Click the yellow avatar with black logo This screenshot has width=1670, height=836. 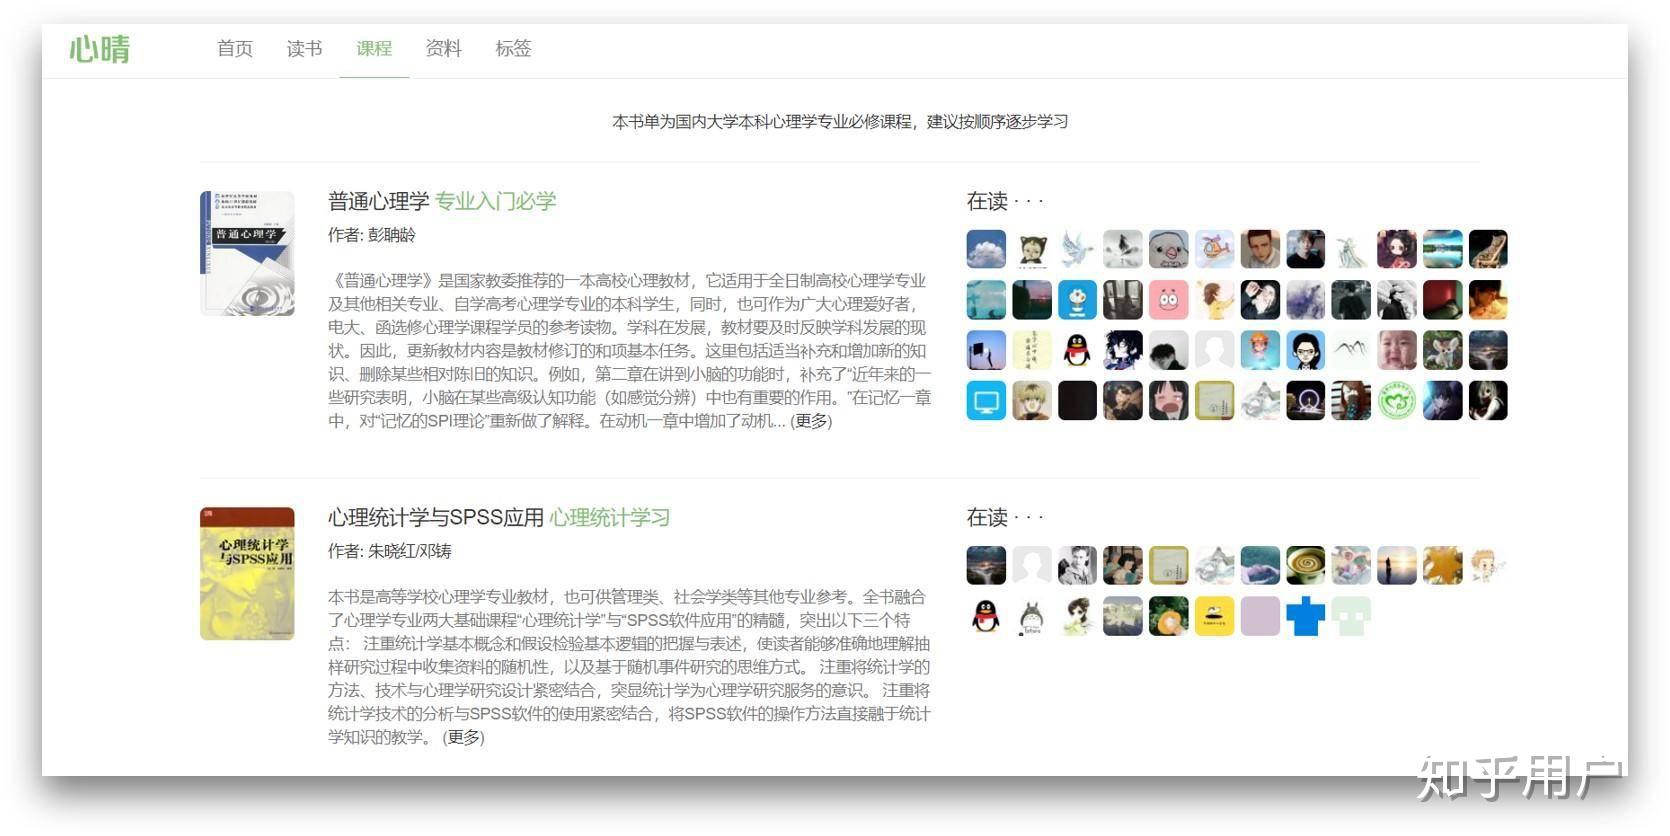pyautogui.click(x=1214, y=617)
